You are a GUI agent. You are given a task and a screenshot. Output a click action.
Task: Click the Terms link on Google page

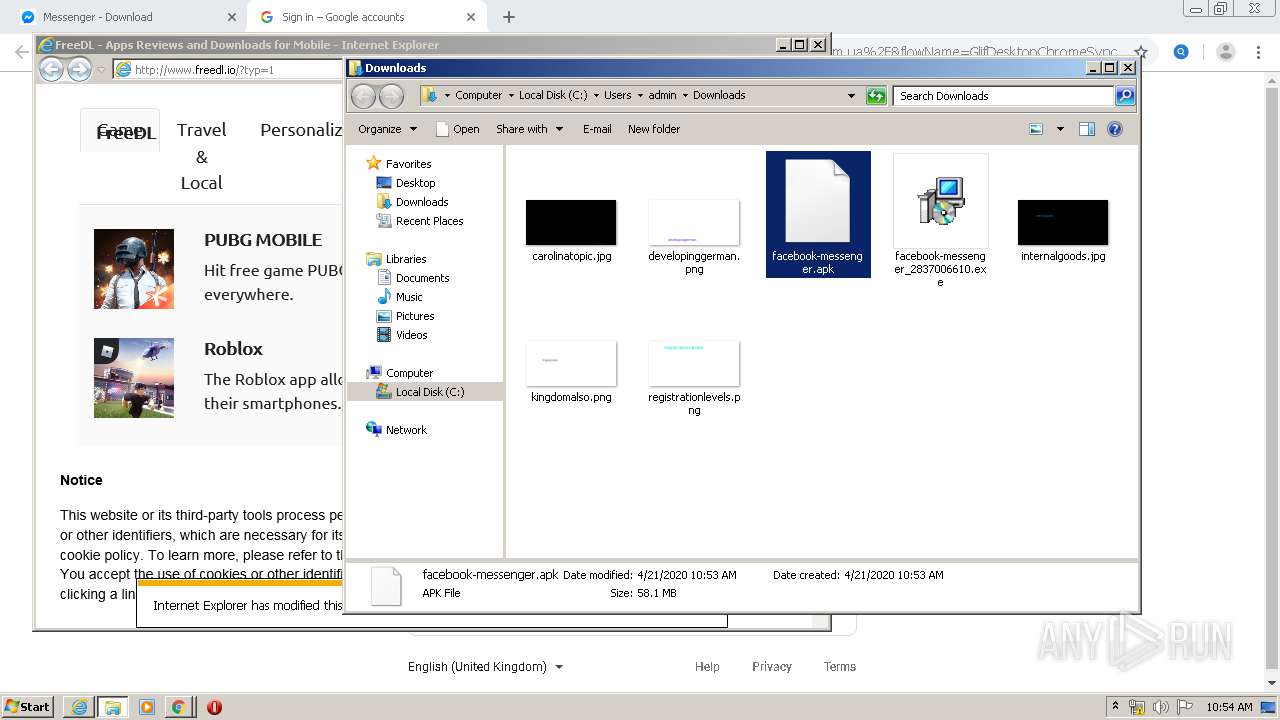[x=840, y=667]
